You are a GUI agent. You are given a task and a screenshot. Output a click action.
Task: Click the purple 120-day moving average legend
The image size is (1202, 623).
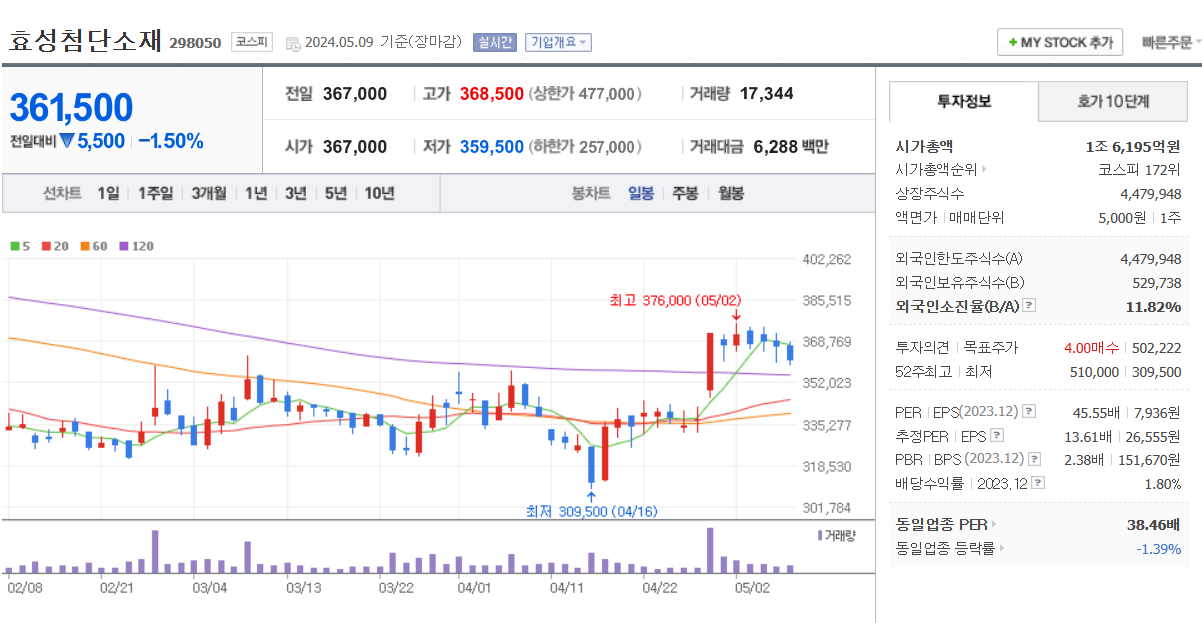point(136,246)
